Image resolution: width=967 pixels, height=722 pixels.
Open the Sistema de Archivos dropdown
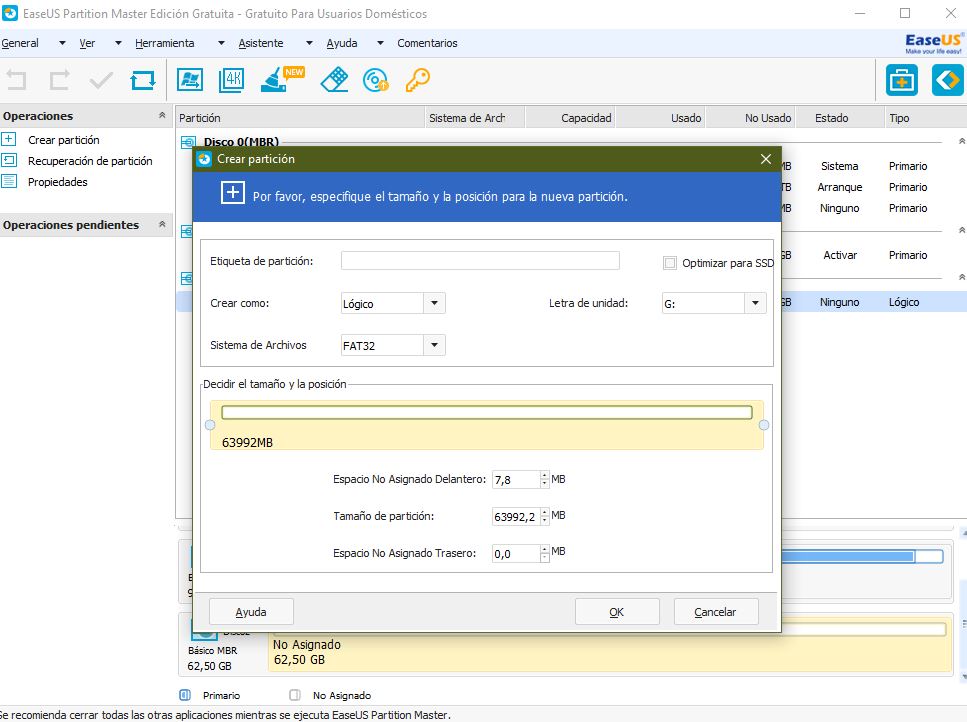click(x=434, y=346)
